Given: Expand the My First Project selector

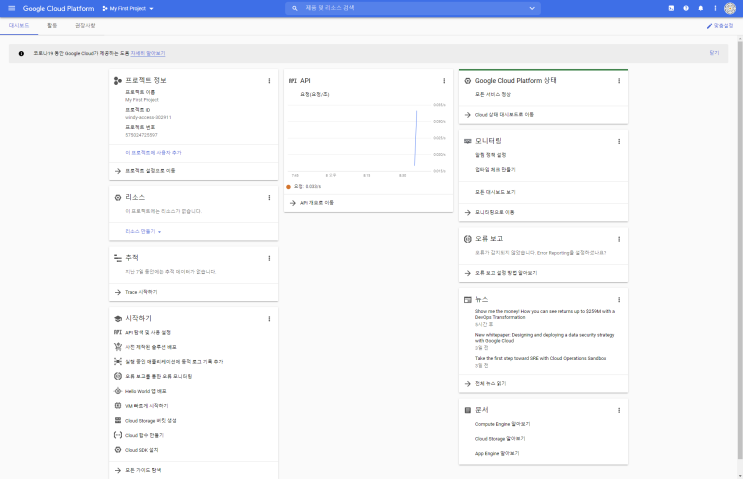Looking at the screenshot, I should tap(128, 8).
